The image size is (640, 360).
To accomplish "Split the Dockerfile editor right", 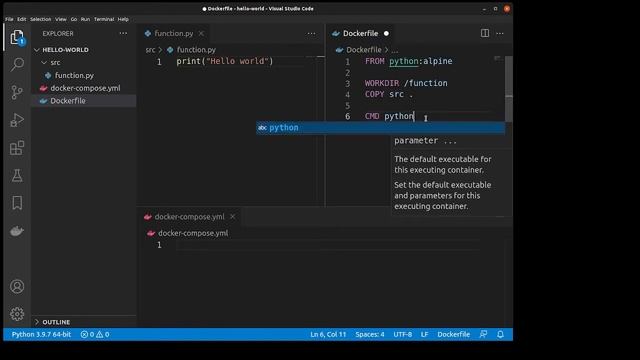I will click(484, 33).
